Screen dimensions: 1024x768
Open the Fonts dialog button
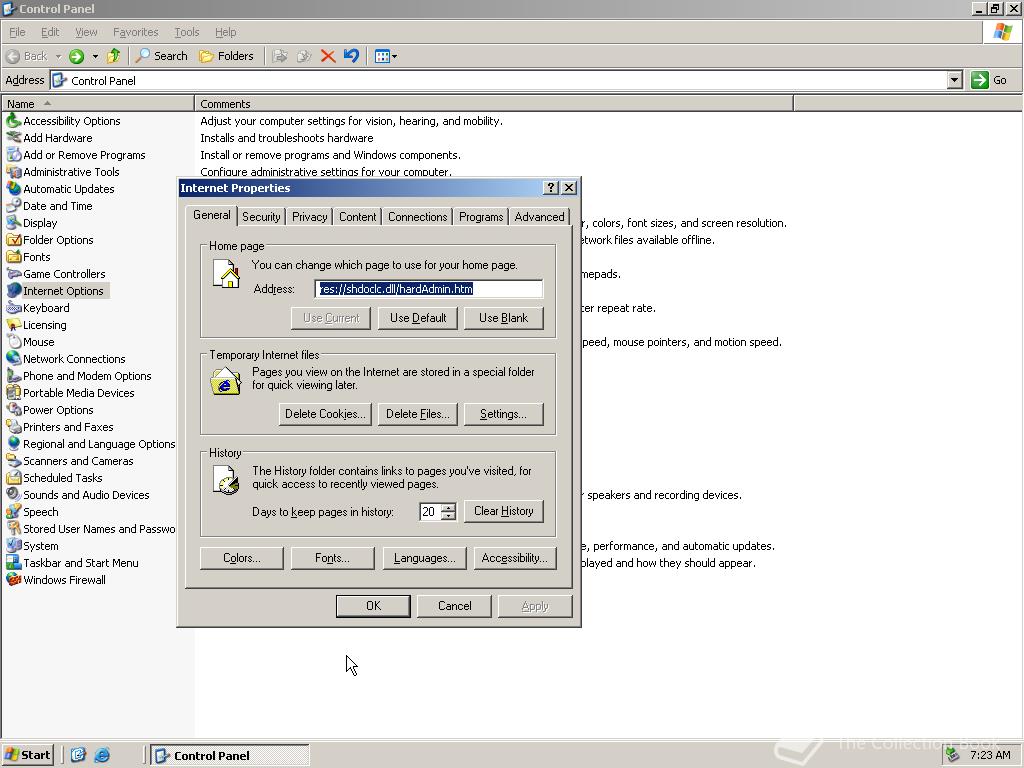coord(332,558)
